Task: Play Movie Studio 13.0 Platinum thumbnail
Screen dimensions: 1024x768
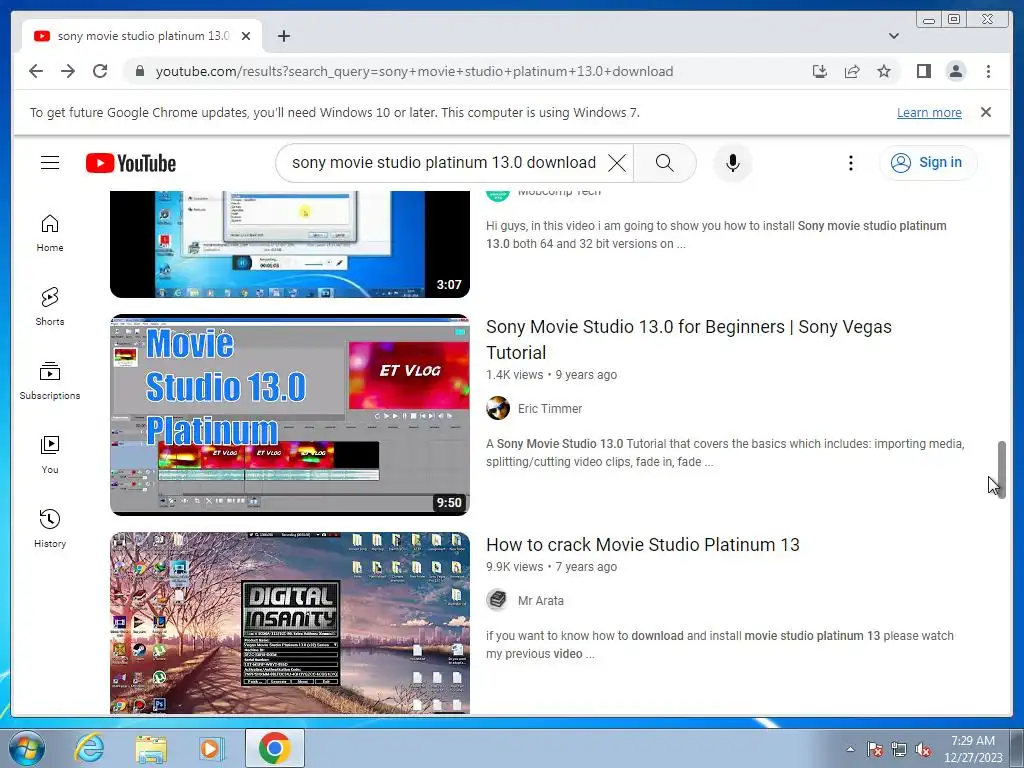Action: click(290, 415)
